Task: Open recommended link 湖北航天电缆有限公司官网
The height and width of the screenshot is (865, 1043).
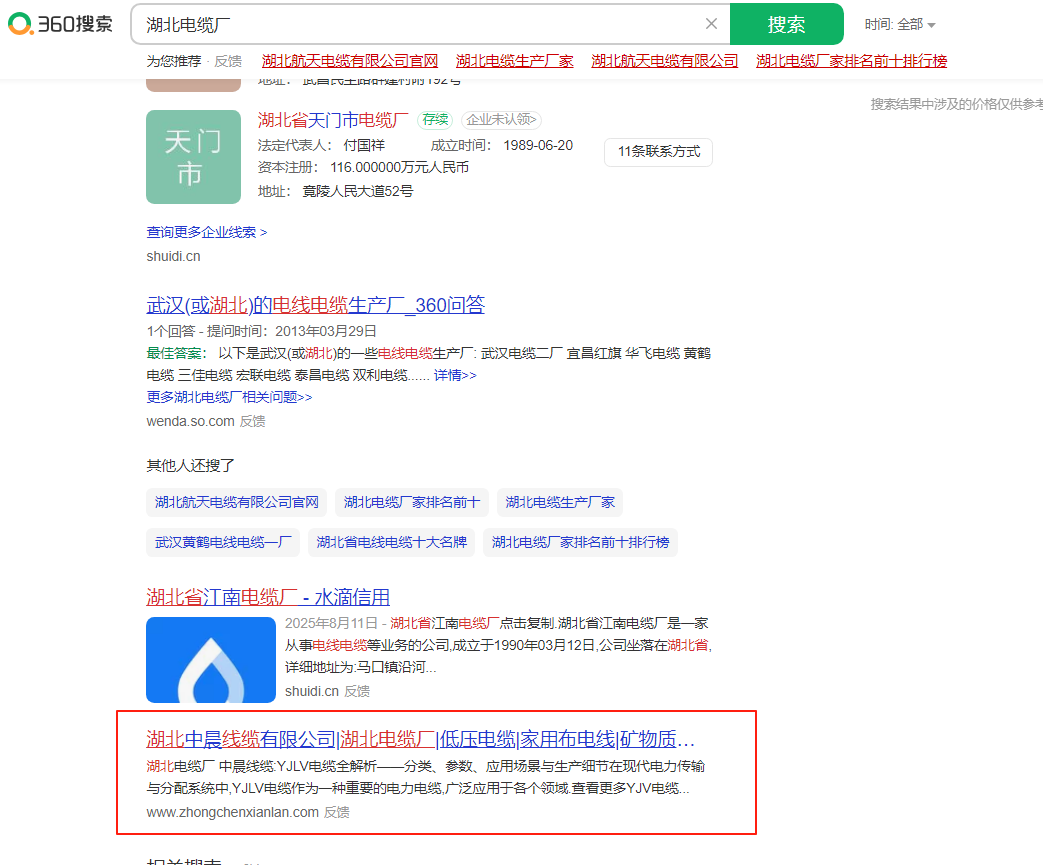Action: [350, 61]
